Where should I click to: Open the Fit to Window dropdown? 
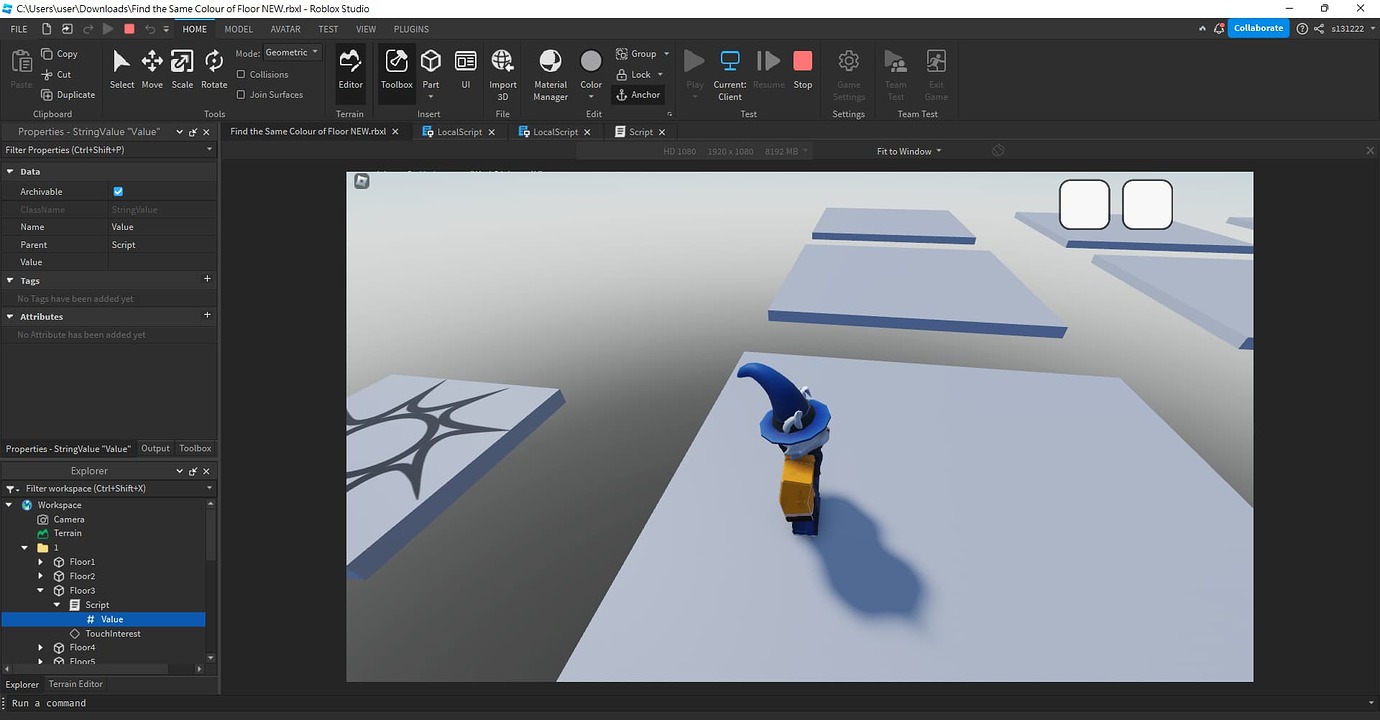(908, 151)
